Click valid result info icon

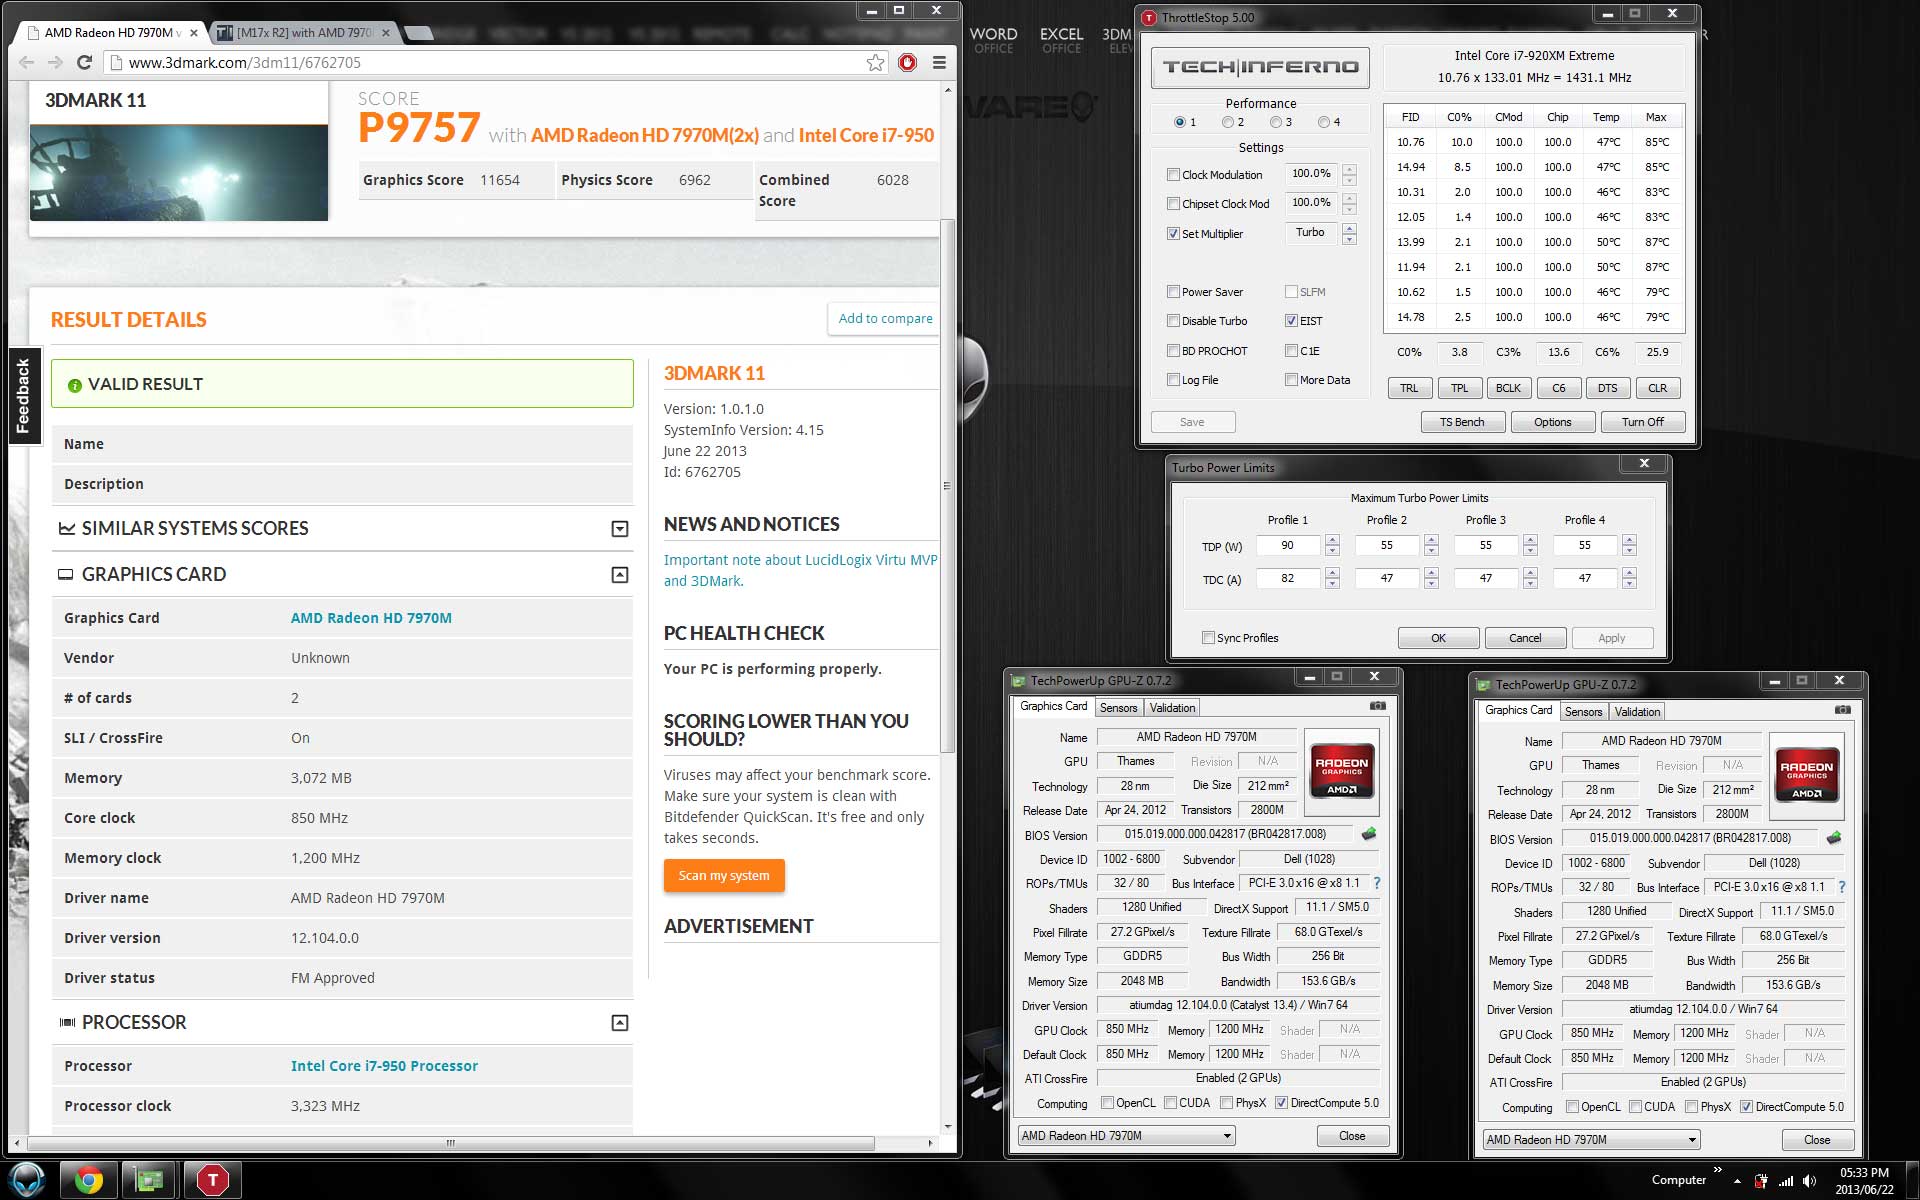pyautogui.click(x=74, y=385)
